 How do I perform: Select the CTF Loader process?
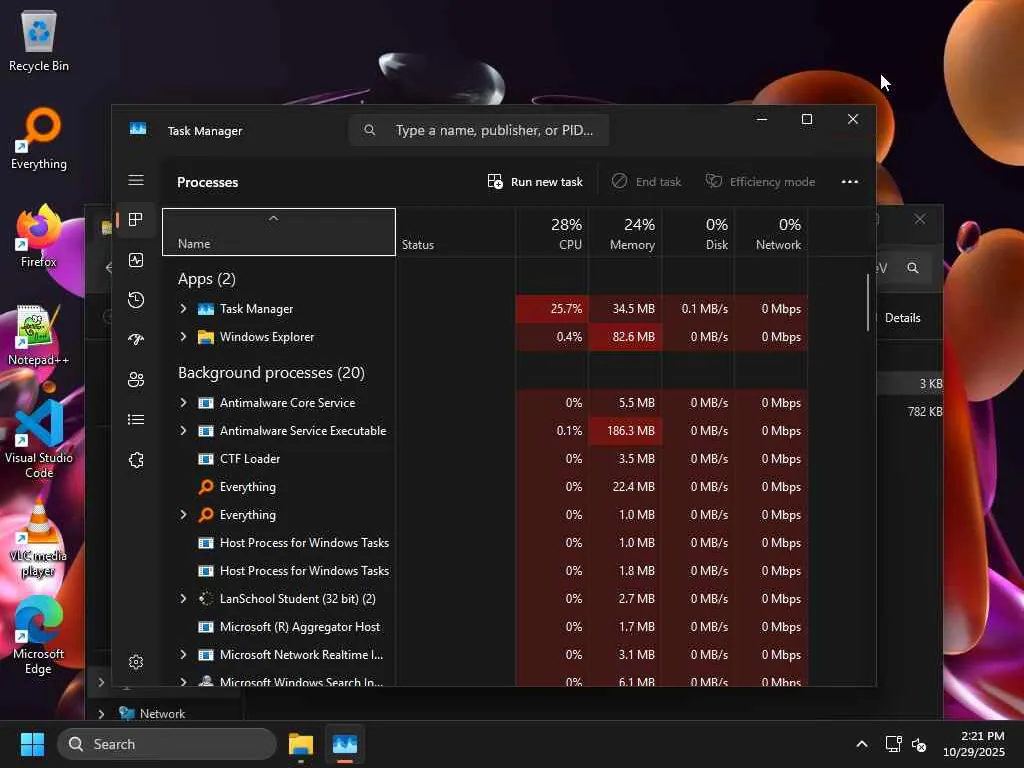485,458
